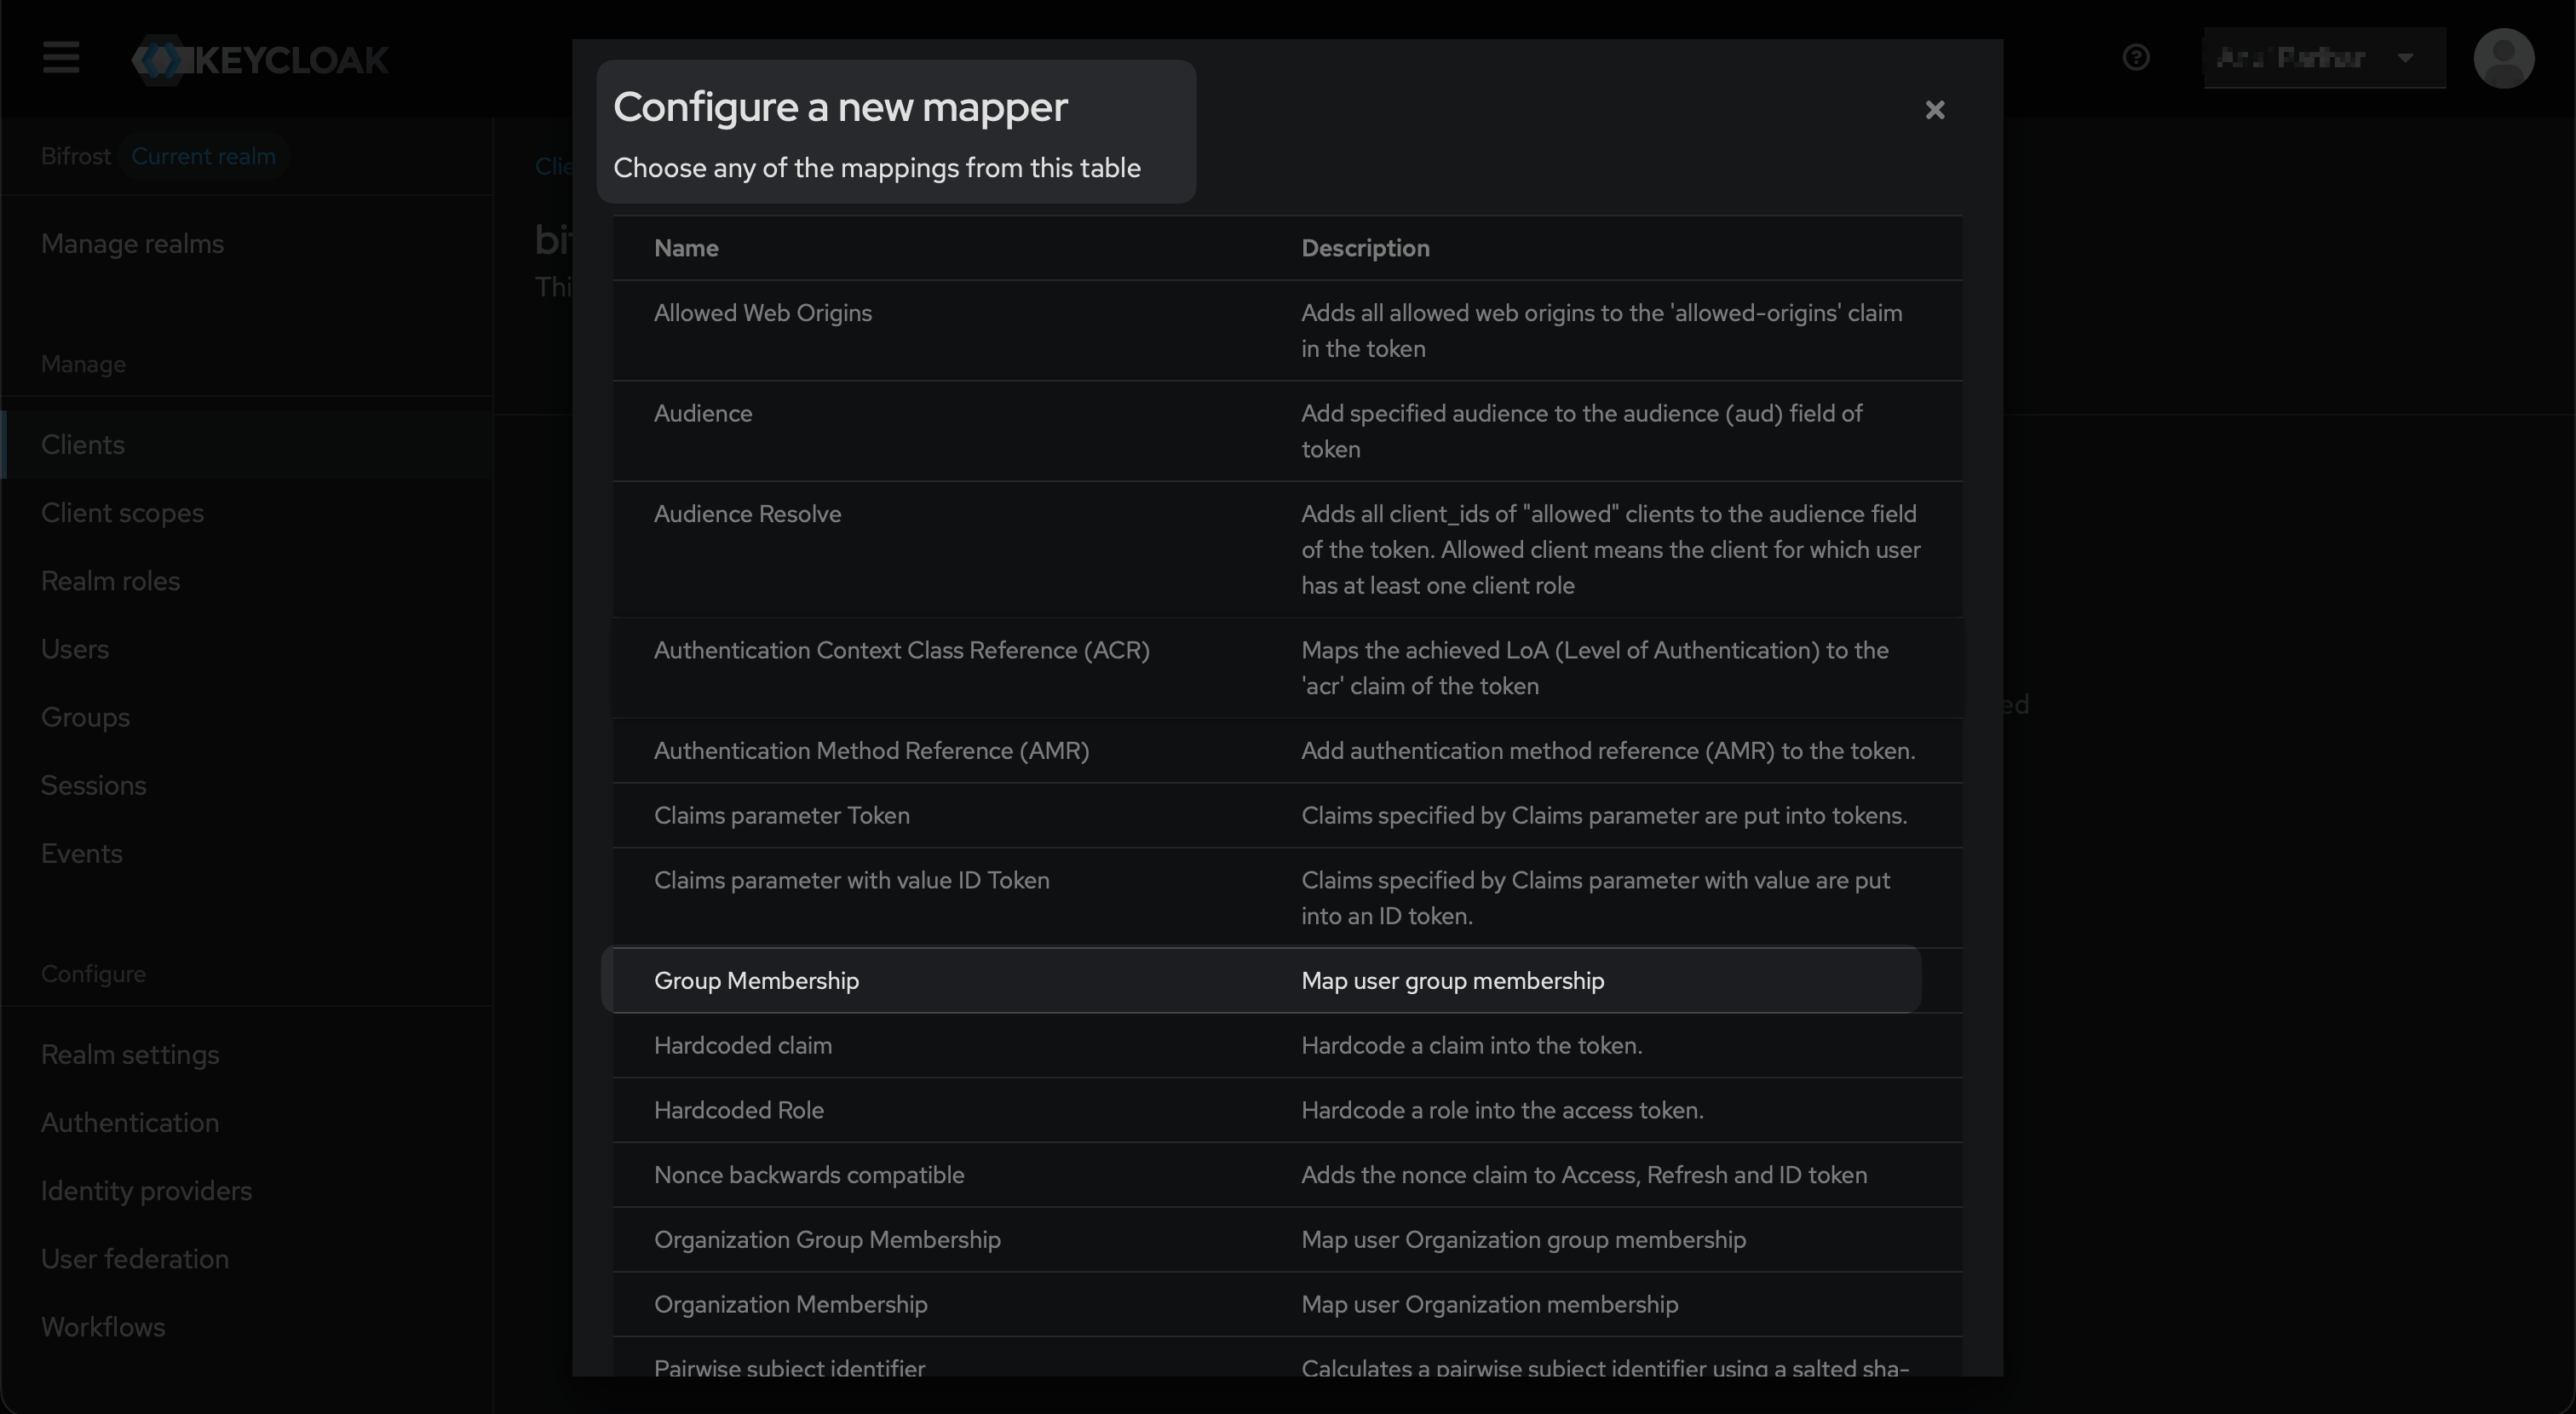Select Claims parameter with value ID Token
The height and width of the screenshot is (1414, 2576).
(x=1287, y=898)
